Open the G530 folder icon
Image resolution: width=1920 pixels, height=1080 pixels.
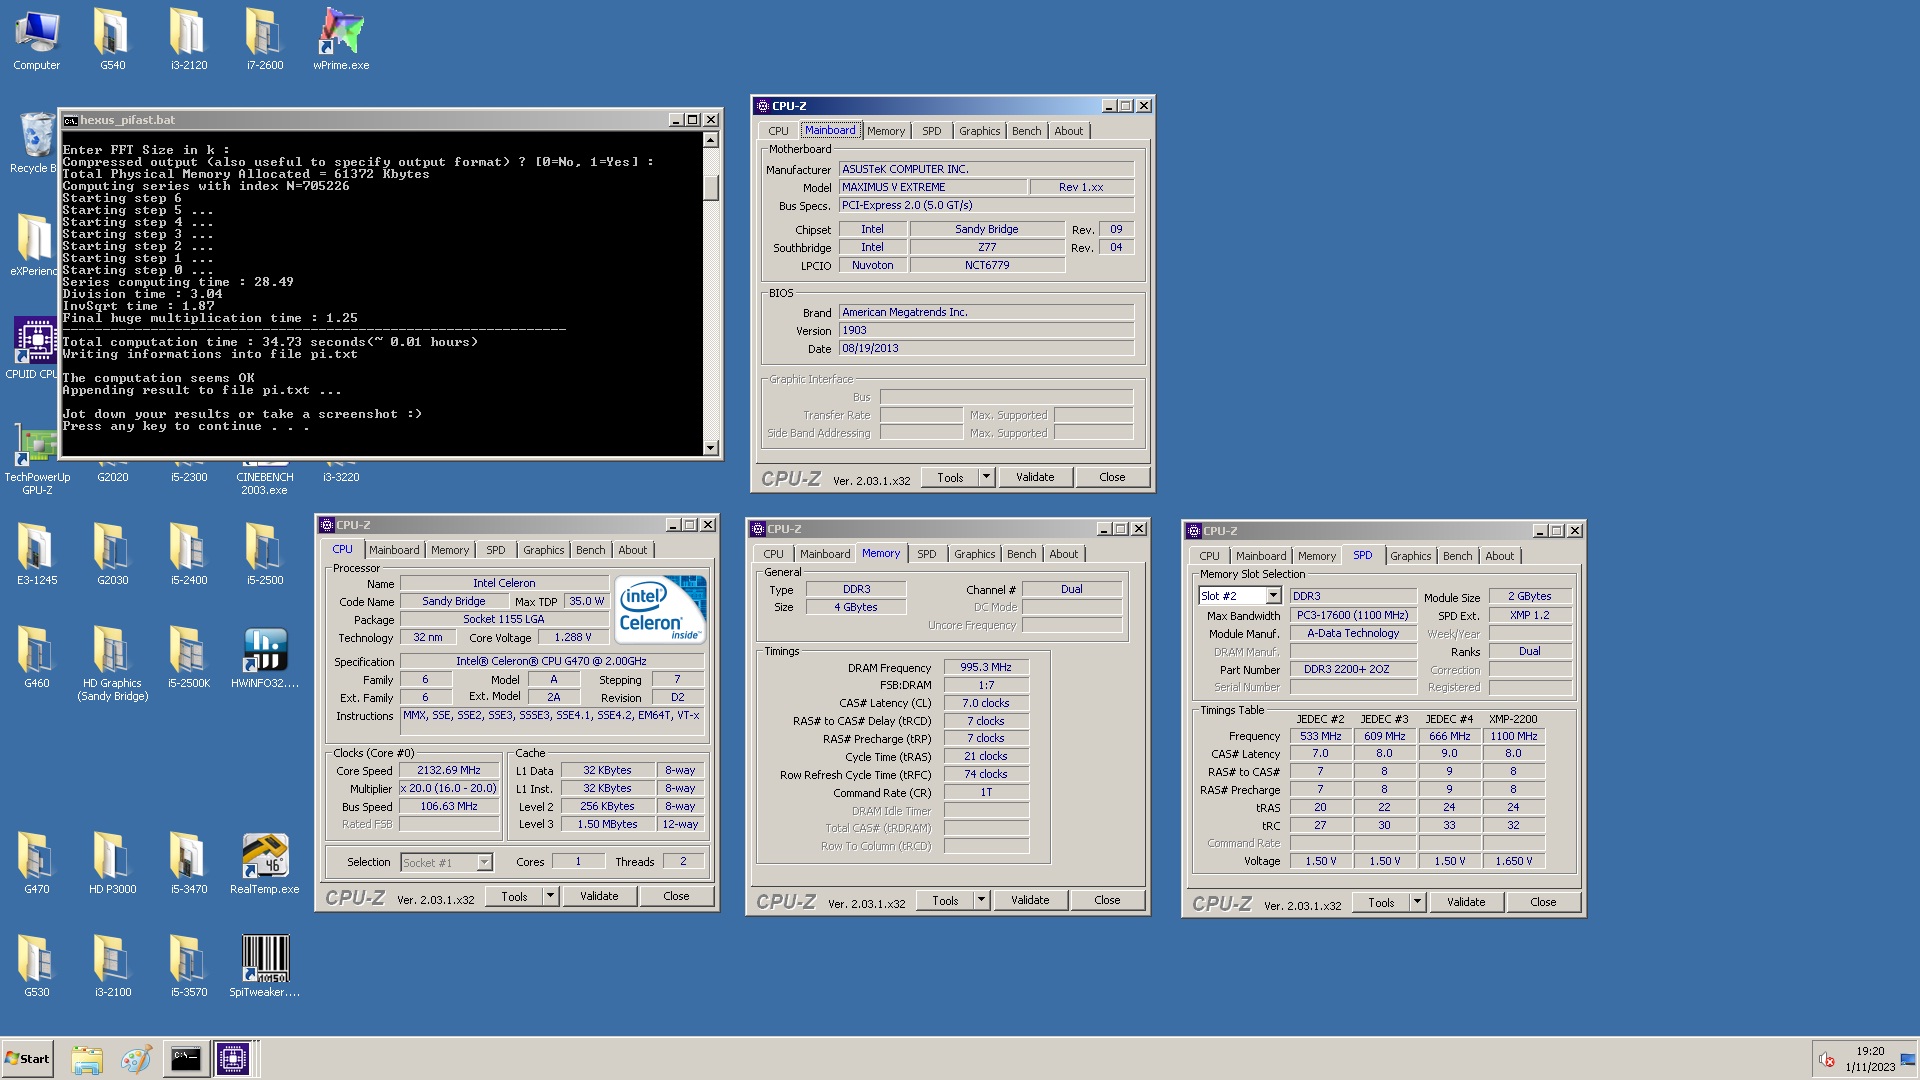pos(36,966)
